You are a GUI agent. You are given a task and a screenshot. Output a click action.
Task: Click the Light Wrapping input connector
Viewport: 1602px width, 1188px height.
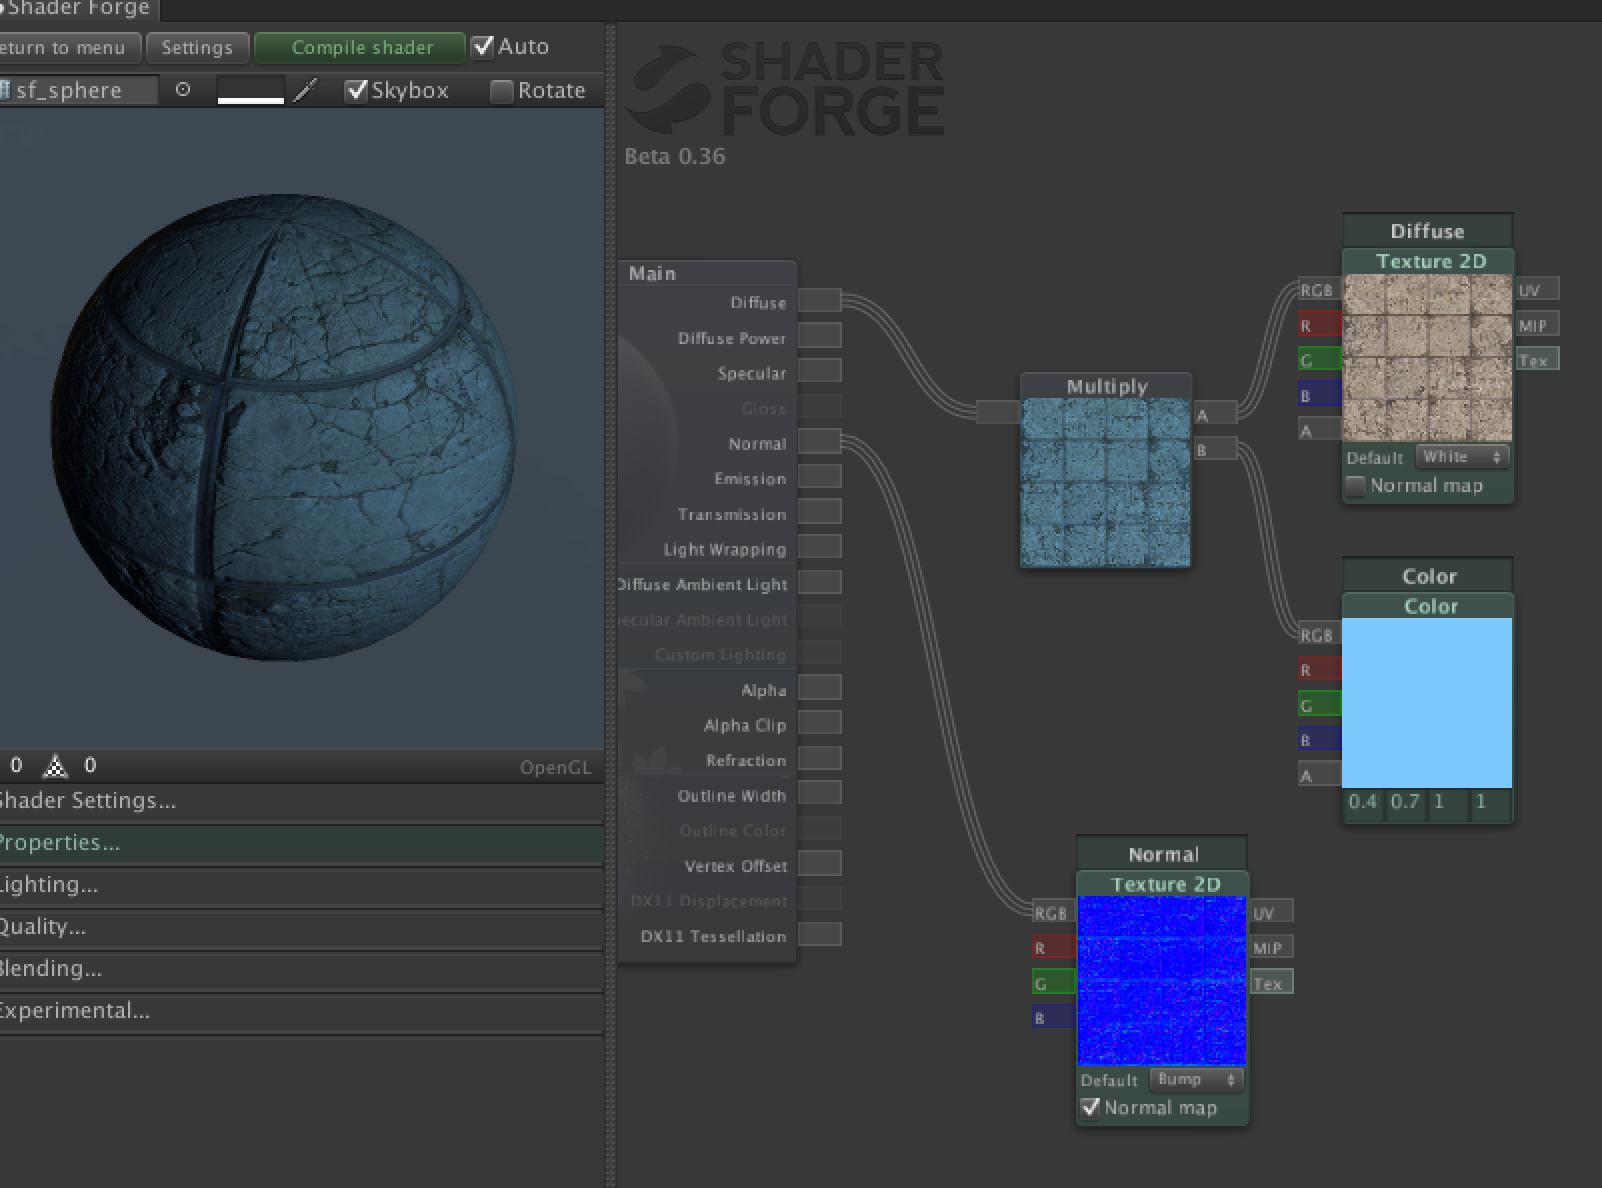pos(820,547)
